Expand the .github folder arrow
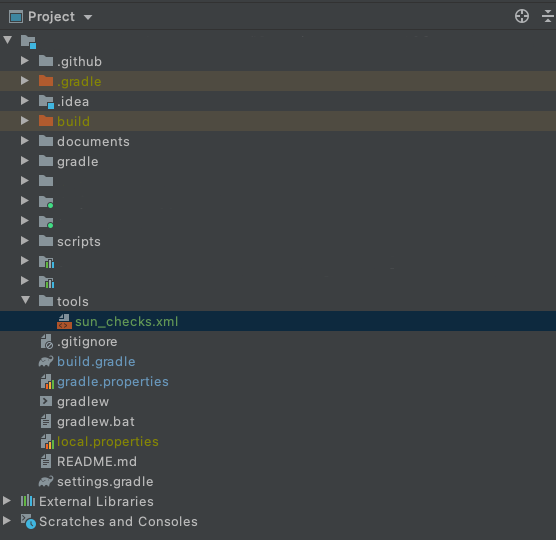The width and height of the screenshot is (556, 540). click(24, 61)
